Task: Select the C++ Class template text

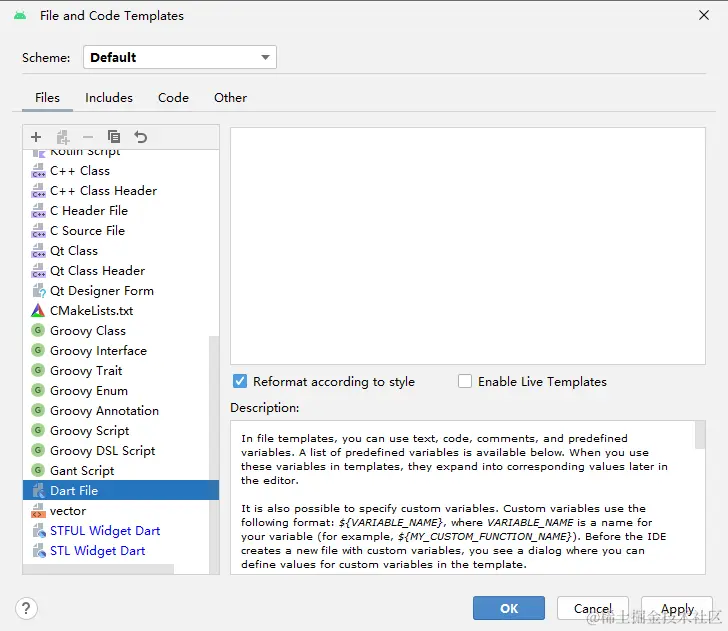Action: pos(80,171)
